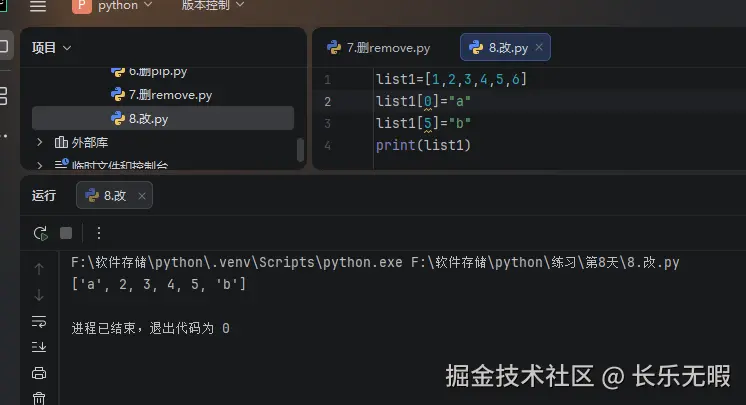Clear all console output
The image size is (746, 405).
tap(39, 398)
